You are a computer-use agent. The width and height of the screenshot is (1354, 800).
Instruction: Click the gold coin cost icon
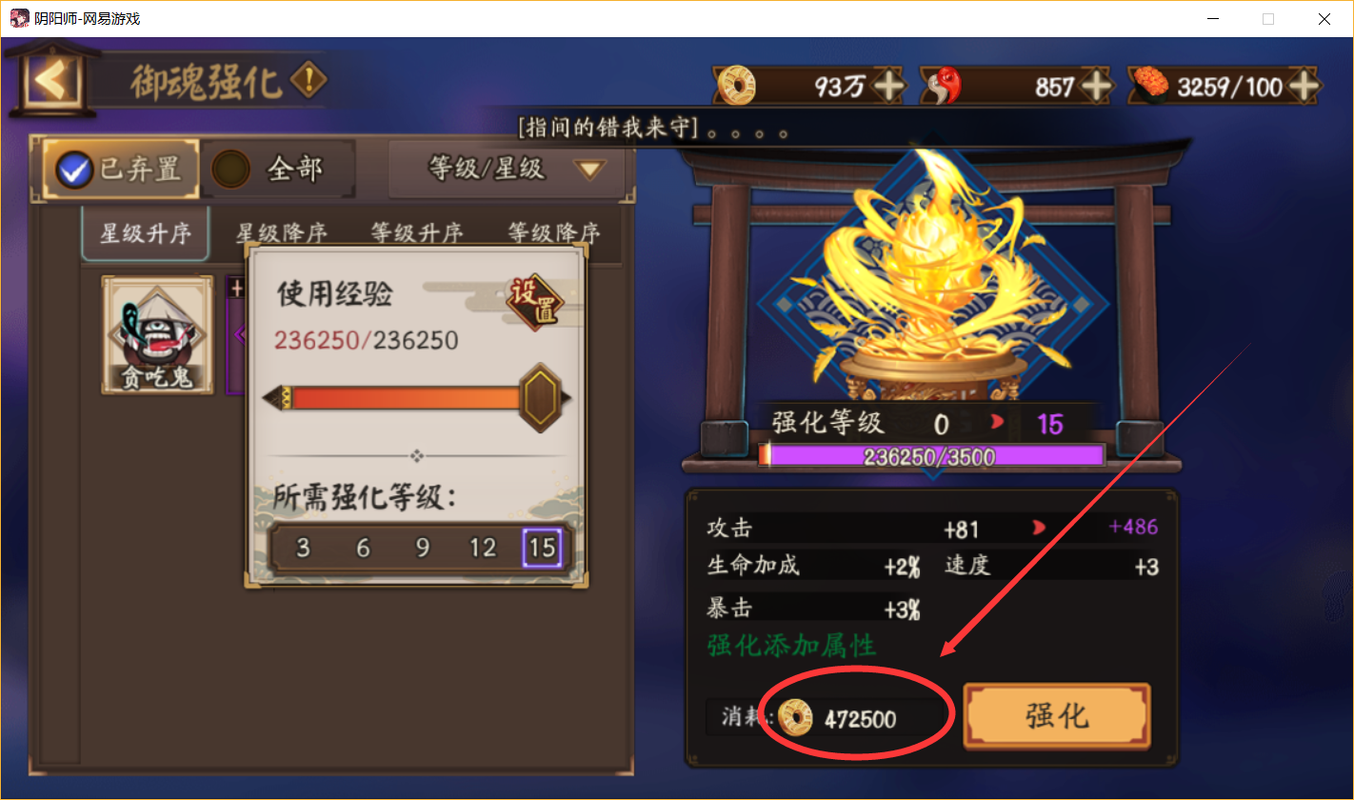(x=796, y=717)
